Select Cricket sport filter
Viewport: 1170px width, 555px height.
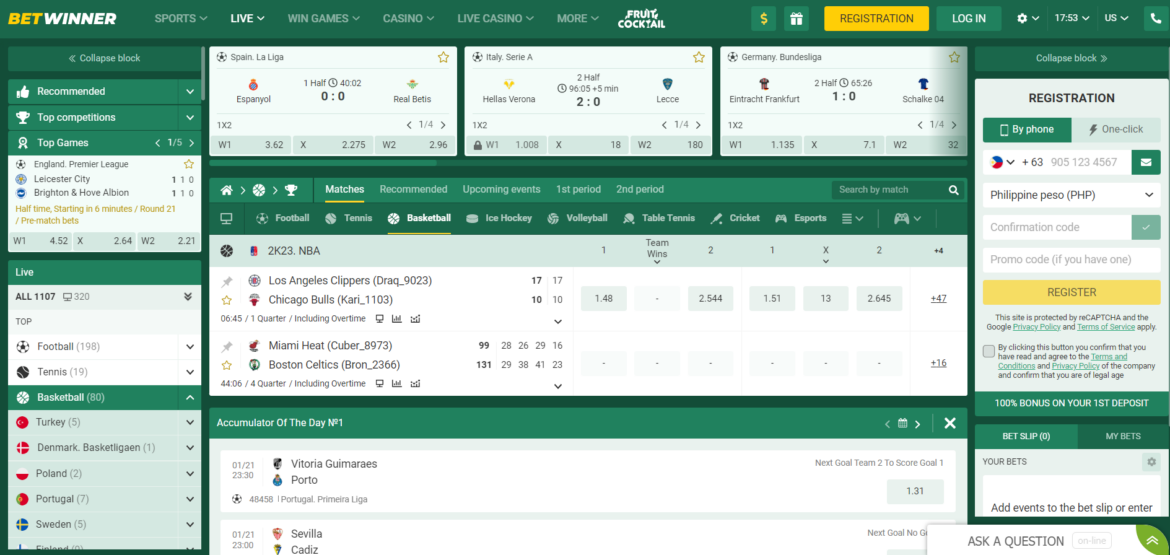[735, 219]
